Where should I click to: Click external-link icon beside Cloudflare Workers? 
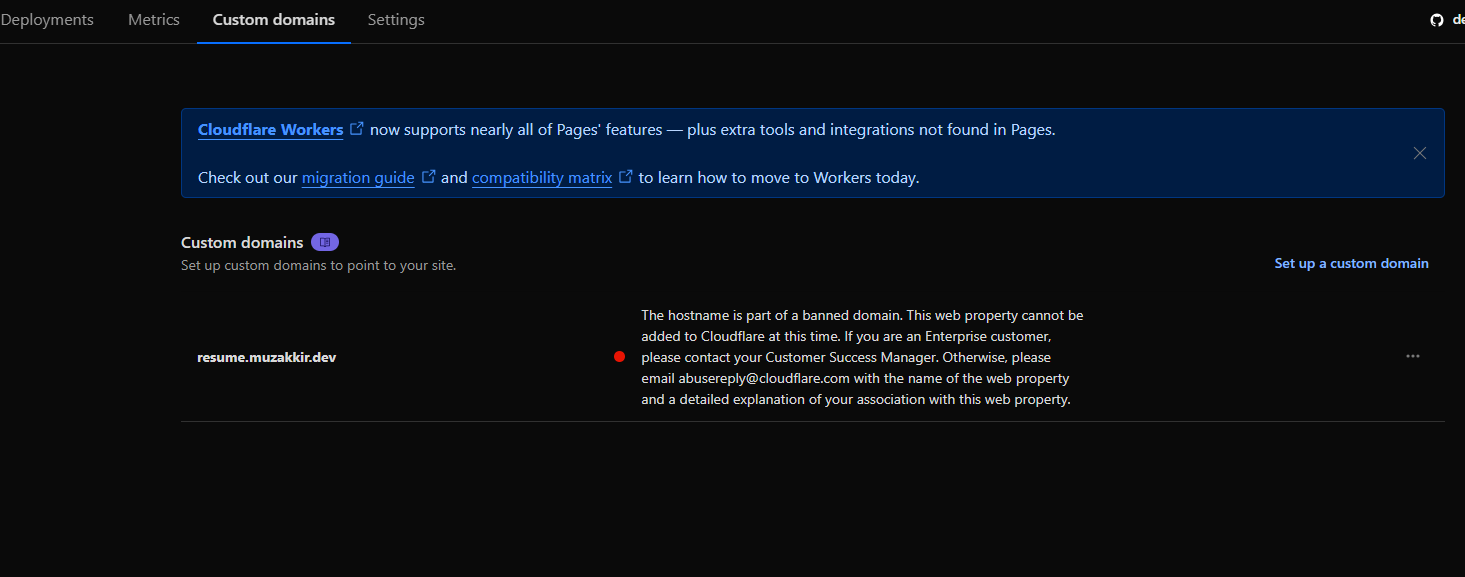tap(357, 129)
